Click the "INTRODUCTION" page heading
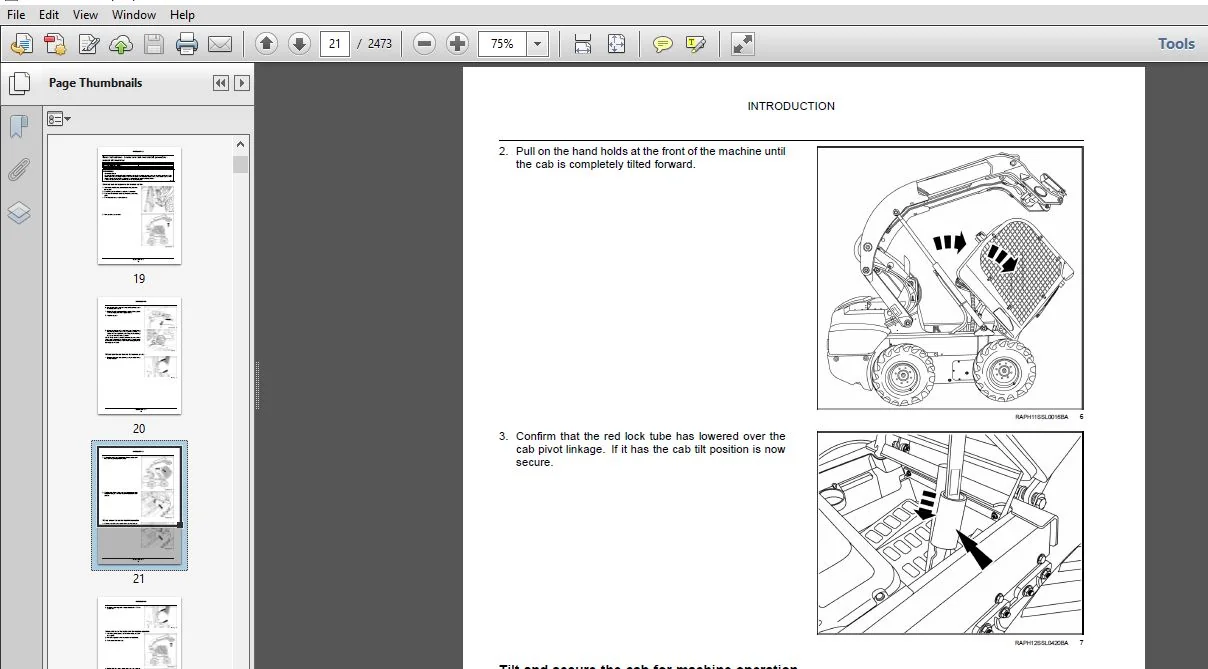1208x669 pixels. (791, 106)
